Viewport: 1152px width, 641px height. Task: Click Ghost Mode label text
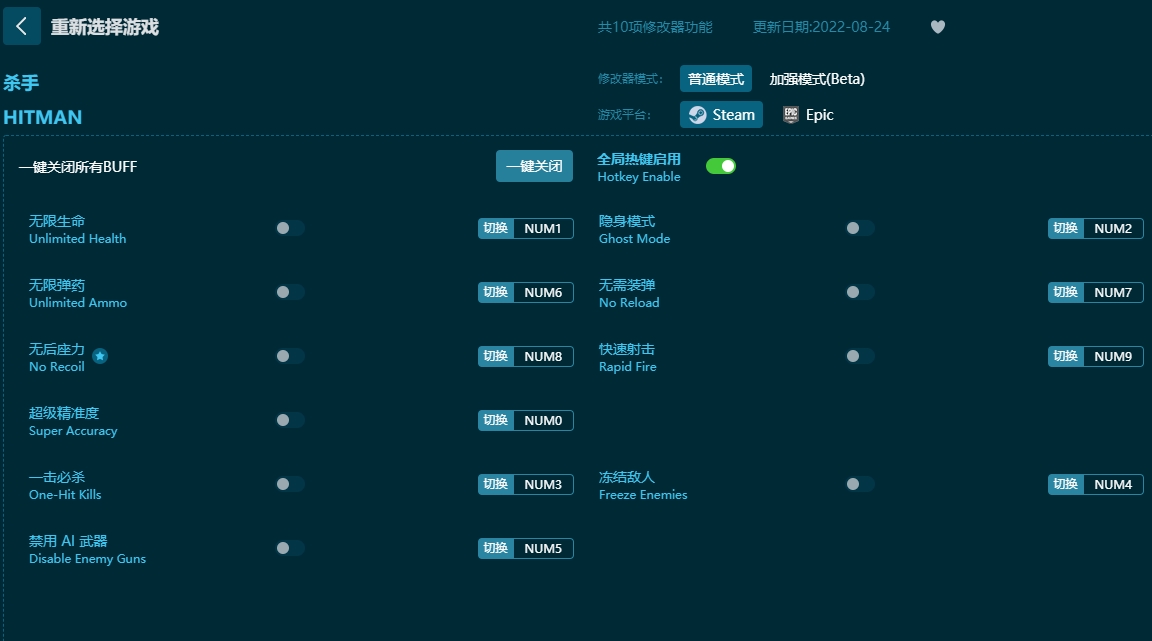point(634,239)
